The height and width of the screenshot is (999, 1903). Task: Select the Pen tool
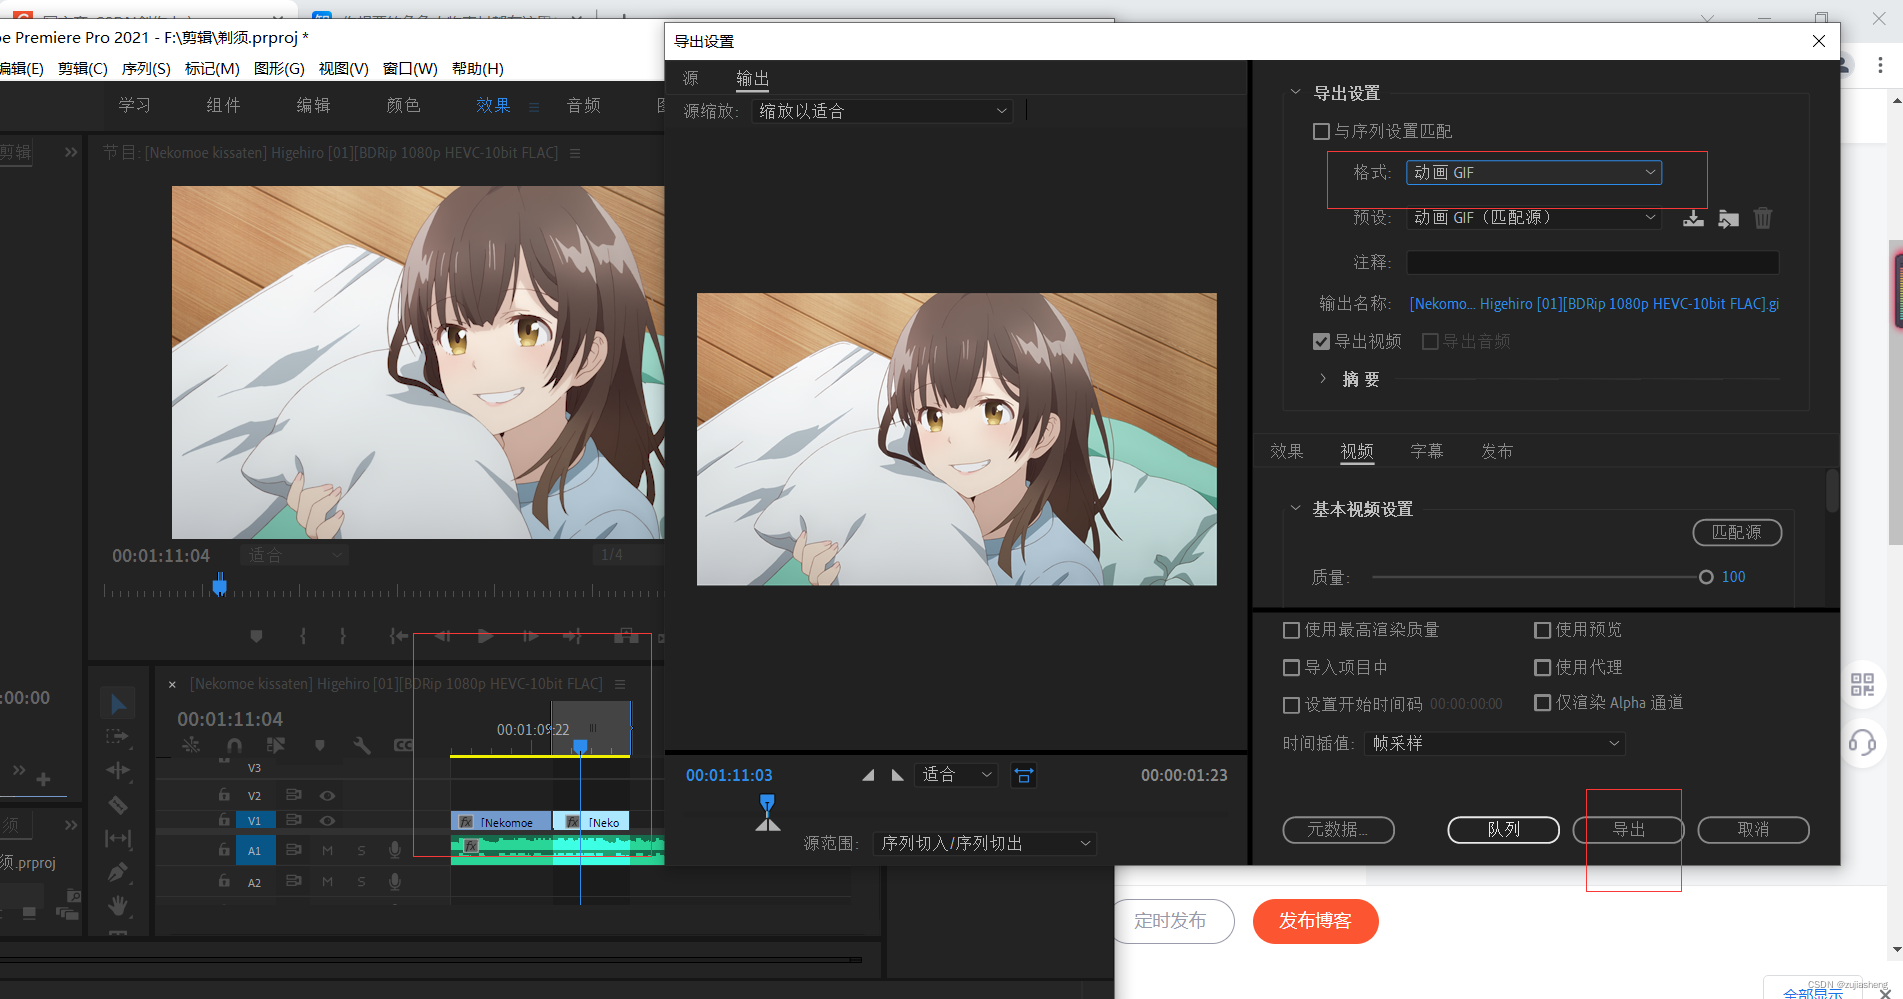118,872
